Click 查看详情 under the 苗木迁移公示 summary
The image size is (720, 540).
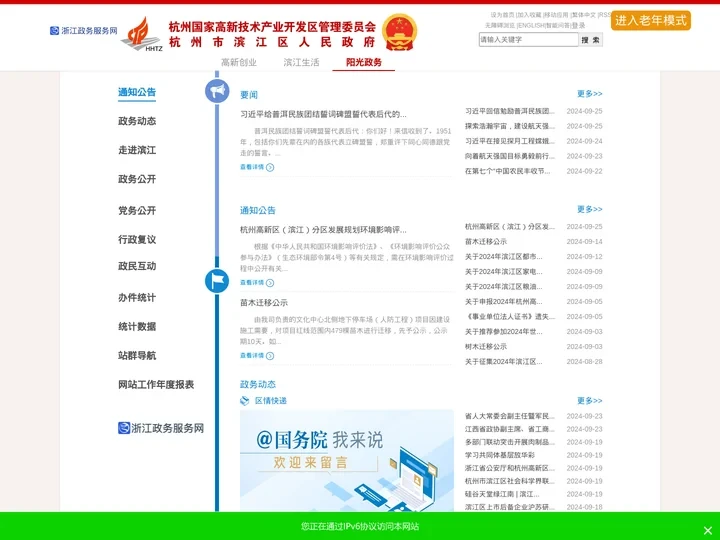(x=257, y=355)
